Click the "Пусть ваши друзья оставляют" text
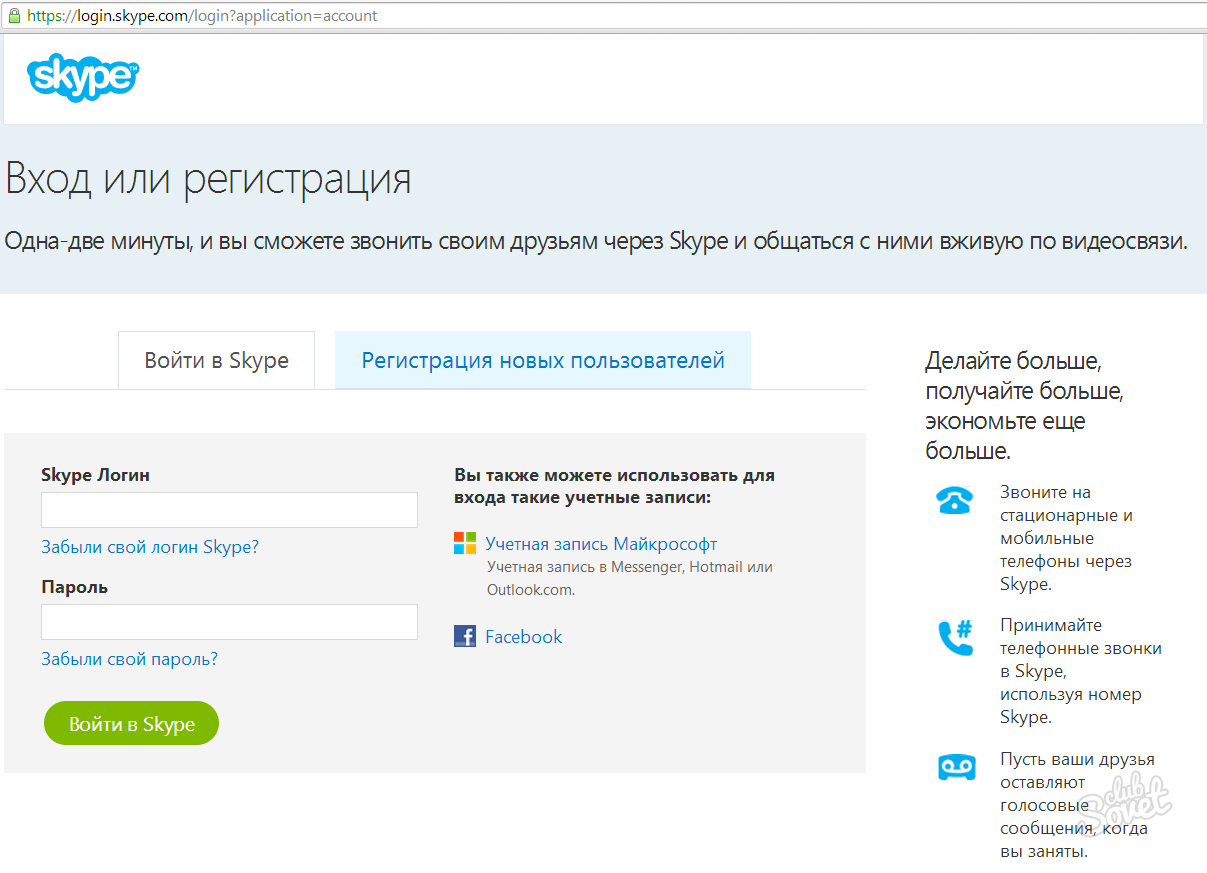1207x873 pixels. 1078,806
